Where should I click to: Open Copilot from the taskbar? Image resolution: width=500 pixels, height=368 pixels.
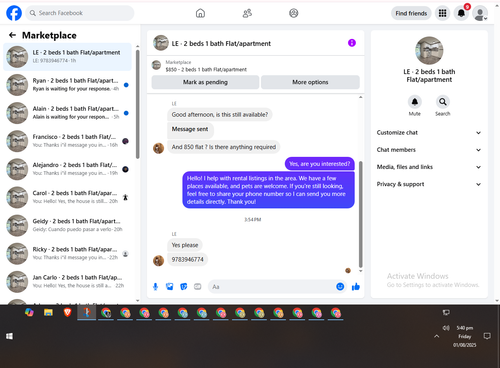pos(29,313)
